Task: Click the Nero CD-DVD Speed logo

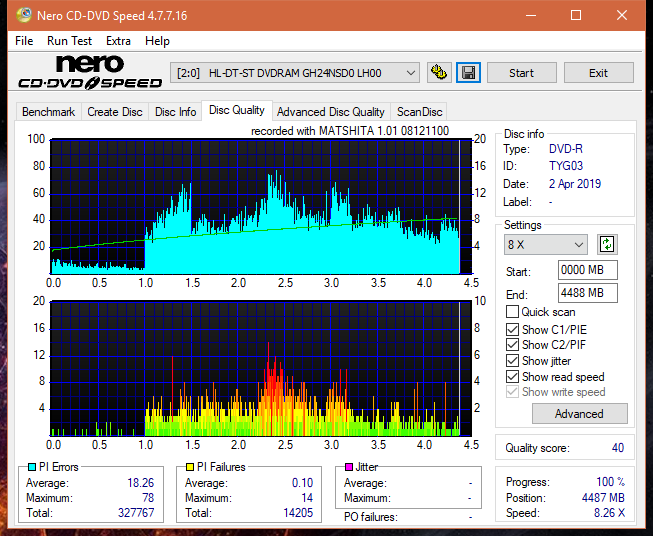Action: (90, 73)
